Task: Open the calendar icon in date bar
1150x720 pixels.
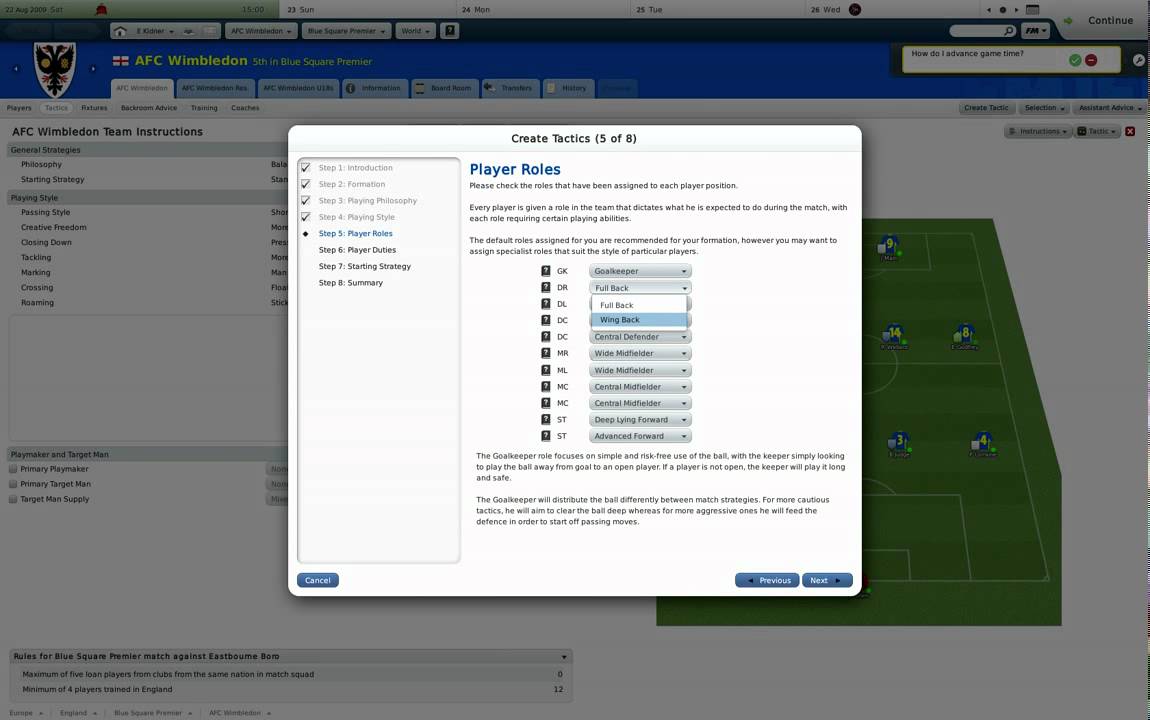Action: click(x=1032, y=10)
